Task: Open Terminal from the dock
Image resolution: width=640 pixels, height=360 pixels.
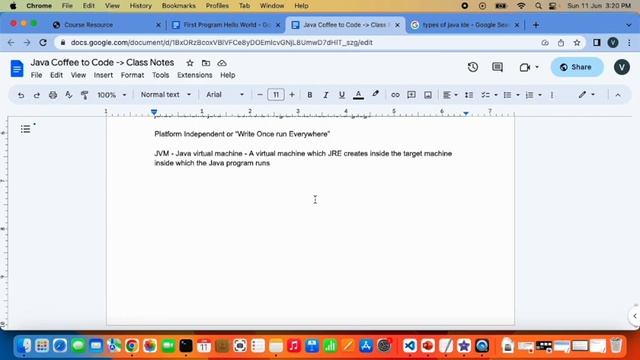Action: [x=186, y=346]
